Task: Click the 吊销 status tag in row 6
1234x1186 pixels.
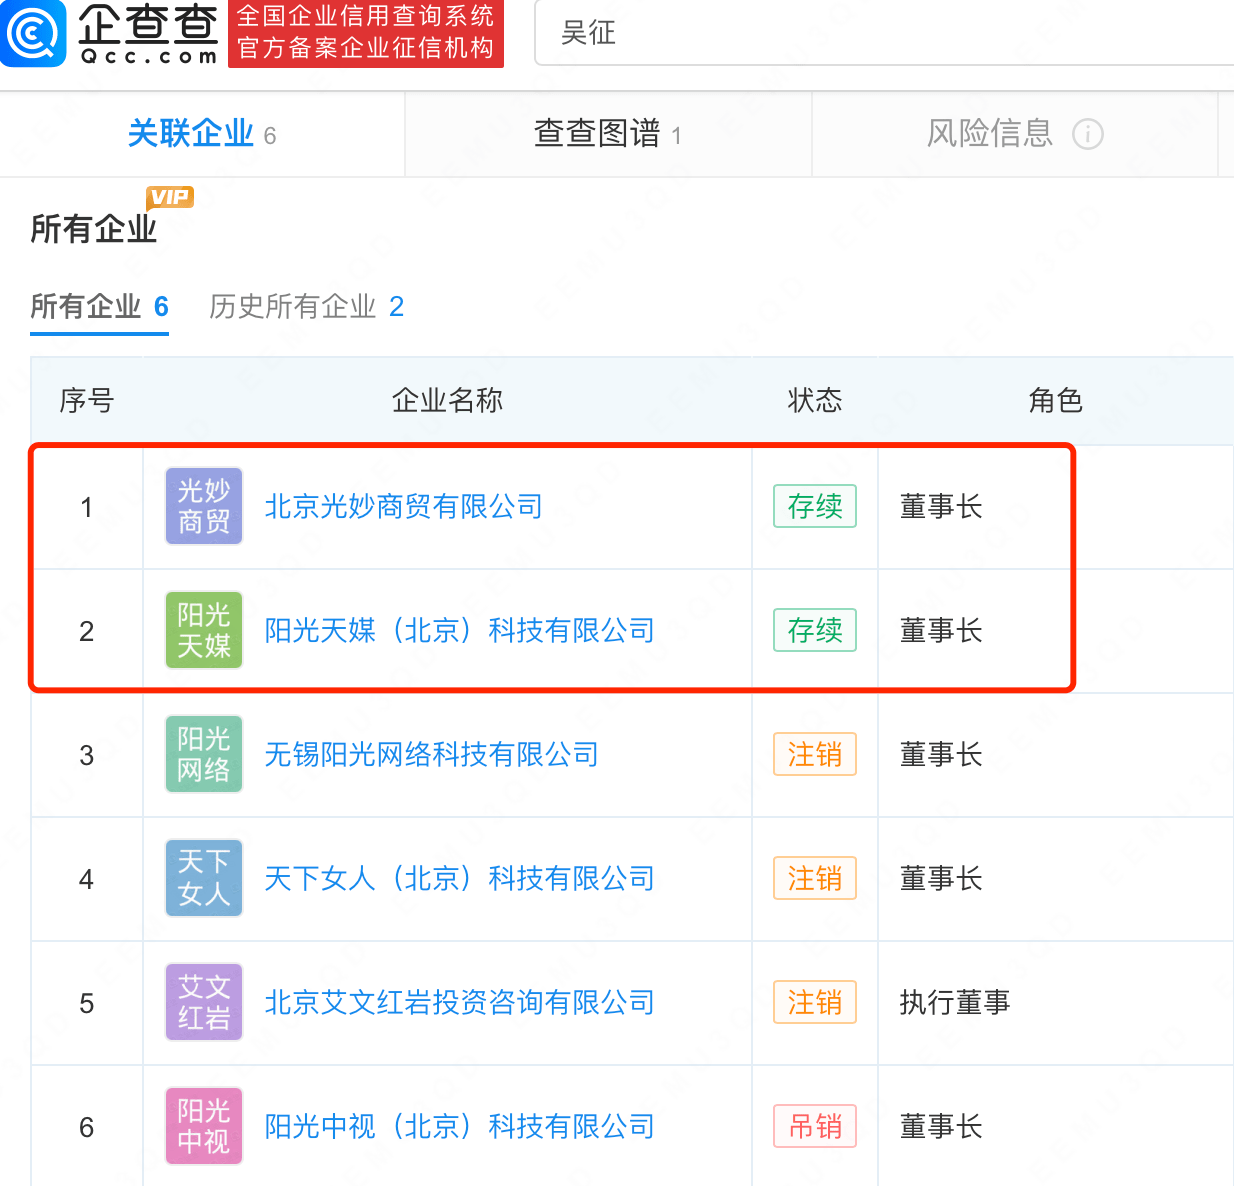Action: [815, 1126]
